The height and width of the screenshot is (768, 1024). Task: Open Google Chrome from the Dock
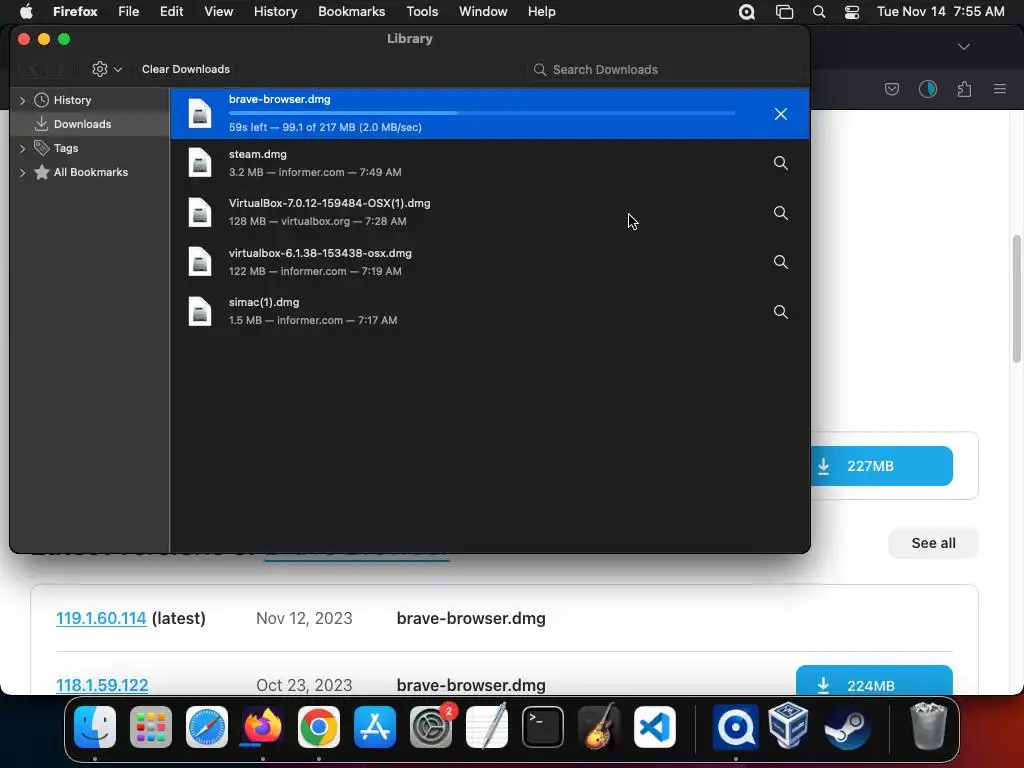coord(319,727)
